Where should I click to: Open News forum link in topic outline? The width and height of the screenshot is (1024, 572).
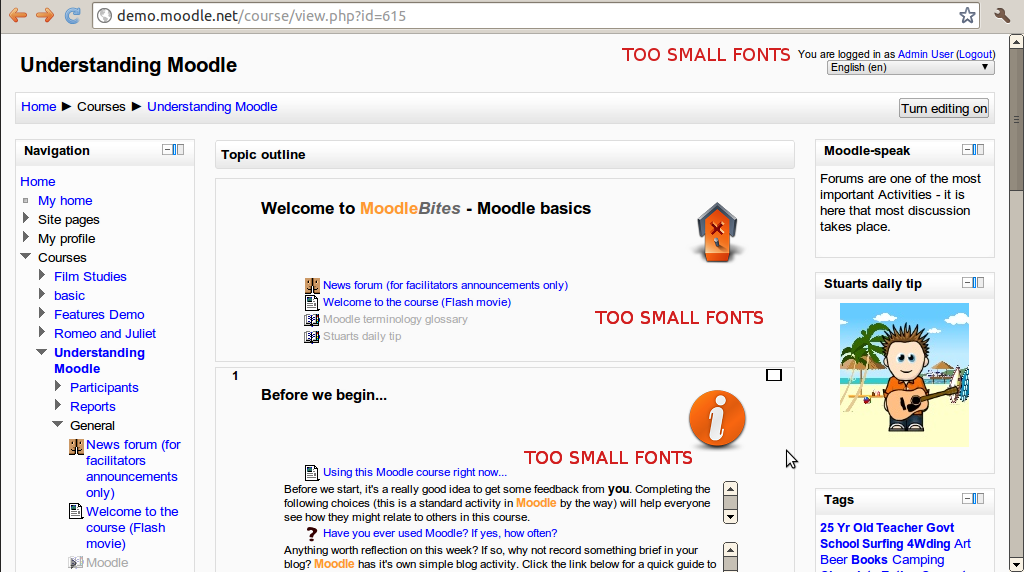click(445, 285)
